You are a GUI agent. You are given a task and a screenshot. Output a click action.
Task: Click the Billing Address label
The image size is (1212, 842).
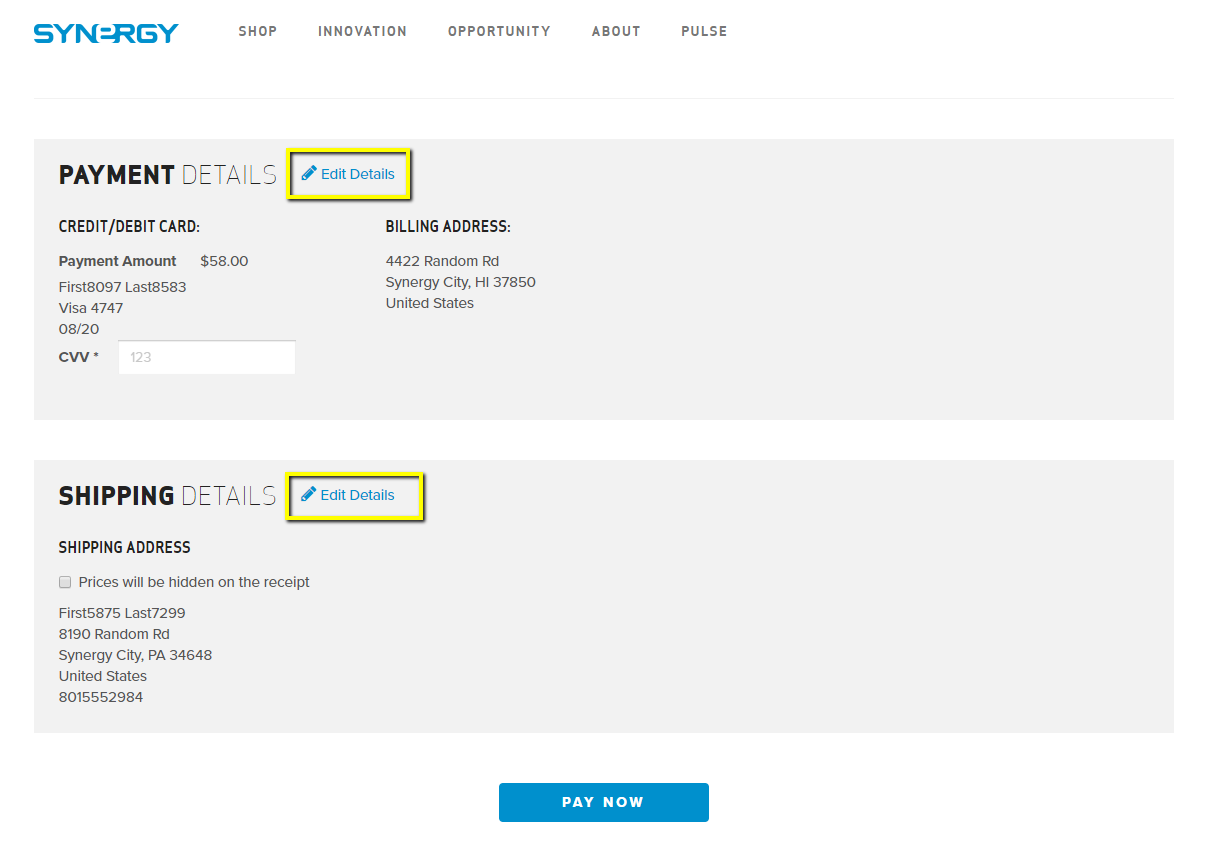(x=448, y=227)
